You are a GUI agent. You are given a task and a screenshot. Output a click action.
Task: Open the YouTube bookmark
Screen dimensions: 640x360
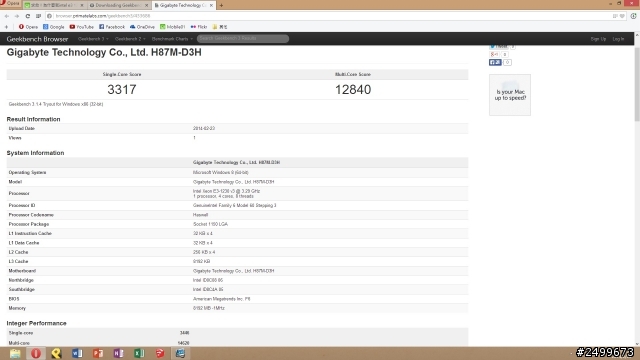click(82, 27)
